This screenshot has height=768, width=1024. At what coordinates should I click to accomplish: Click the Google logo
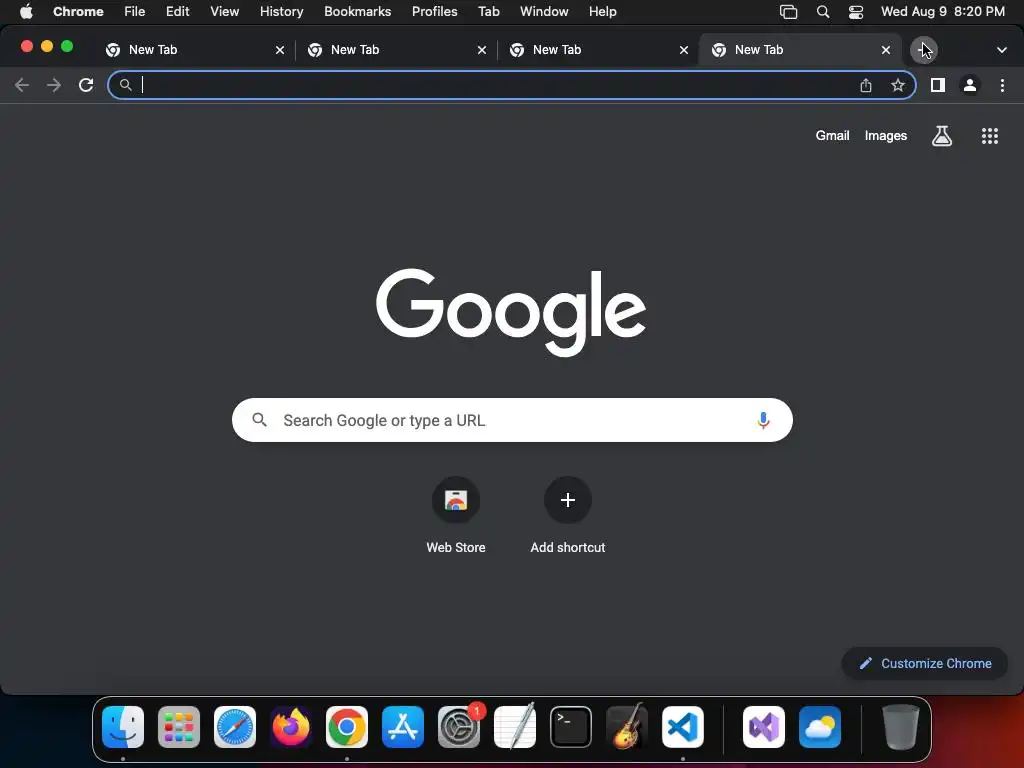click(511, 312)
